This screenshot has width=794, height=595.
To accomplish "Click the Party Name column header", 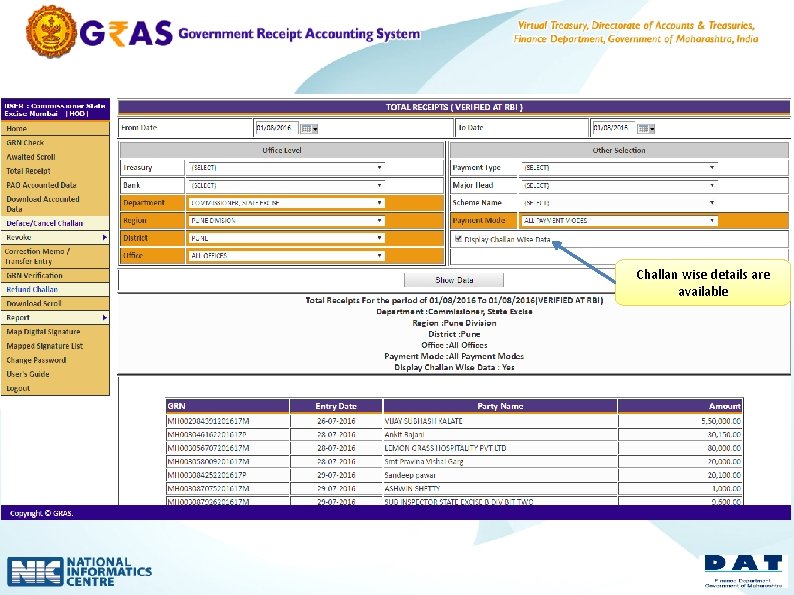I will pos(500,406).
